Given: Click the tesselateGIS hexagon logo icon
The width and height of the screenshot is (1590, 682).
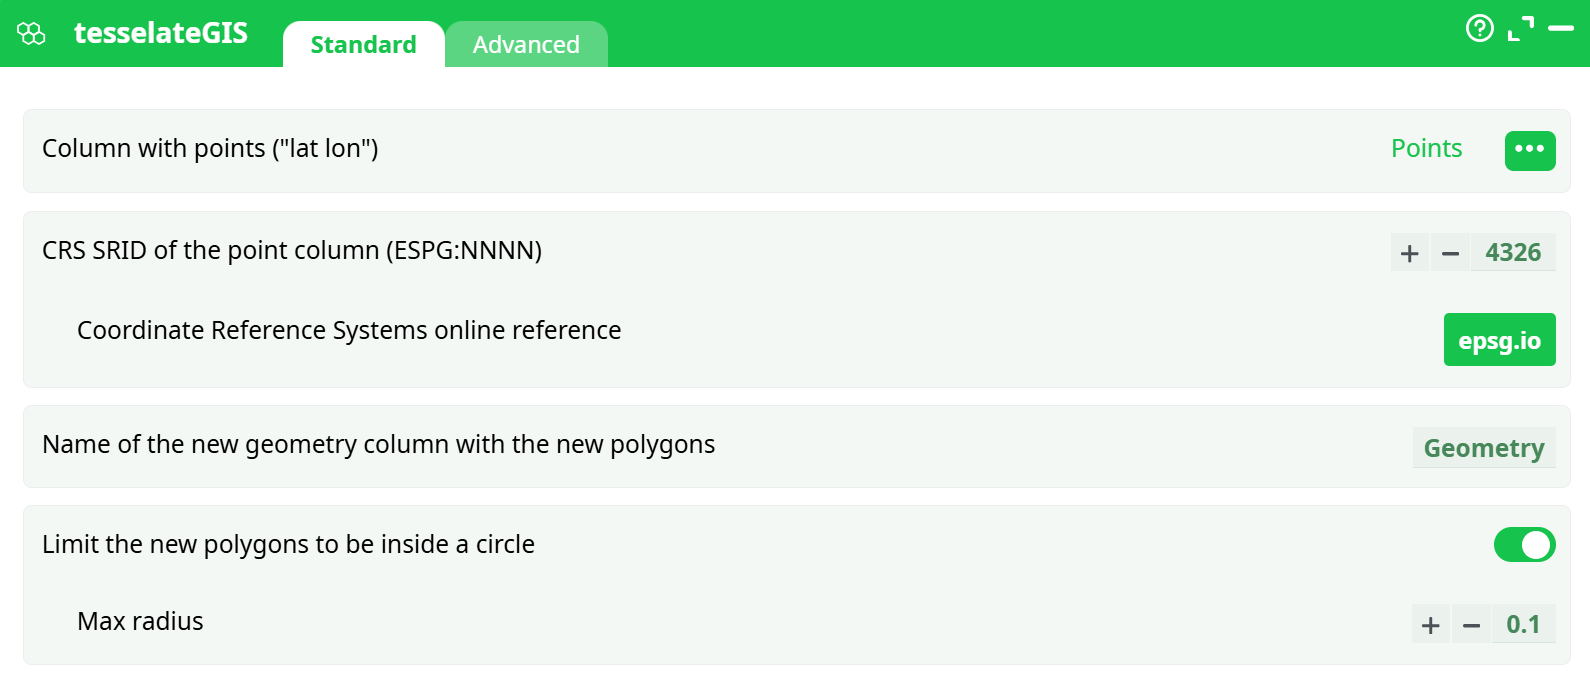Looking at the screenshot, I should coord(31,34).
